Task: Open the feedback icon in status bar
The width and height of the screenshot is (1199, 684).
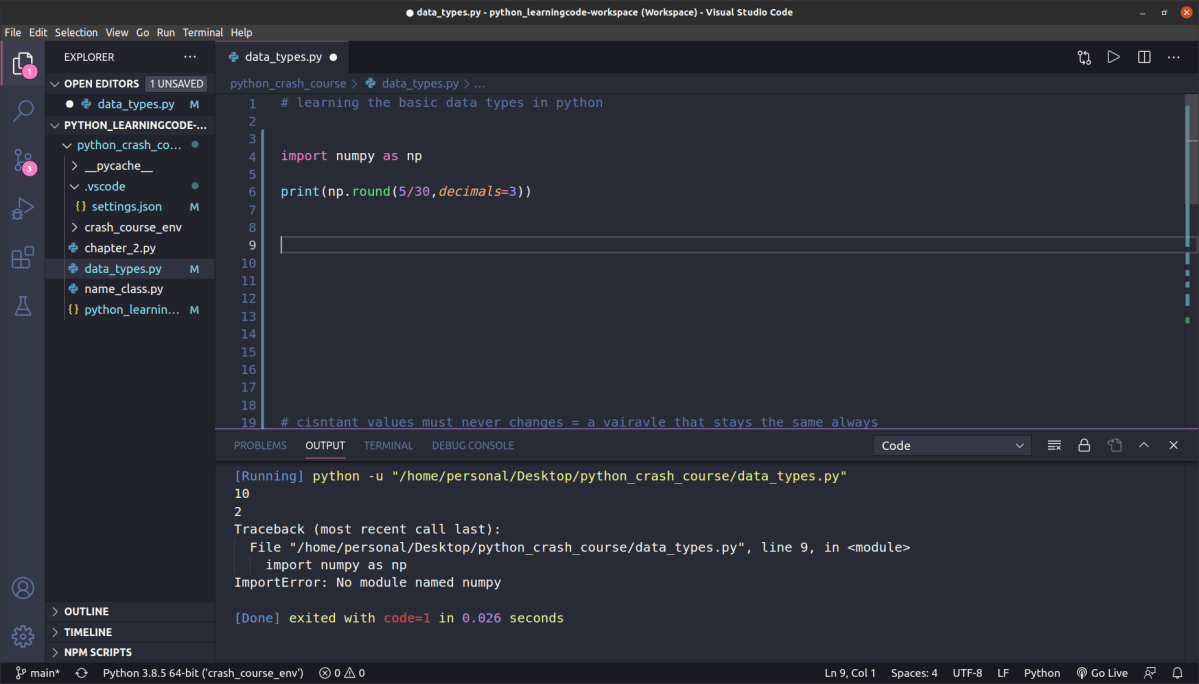Action: (1150, 673)
